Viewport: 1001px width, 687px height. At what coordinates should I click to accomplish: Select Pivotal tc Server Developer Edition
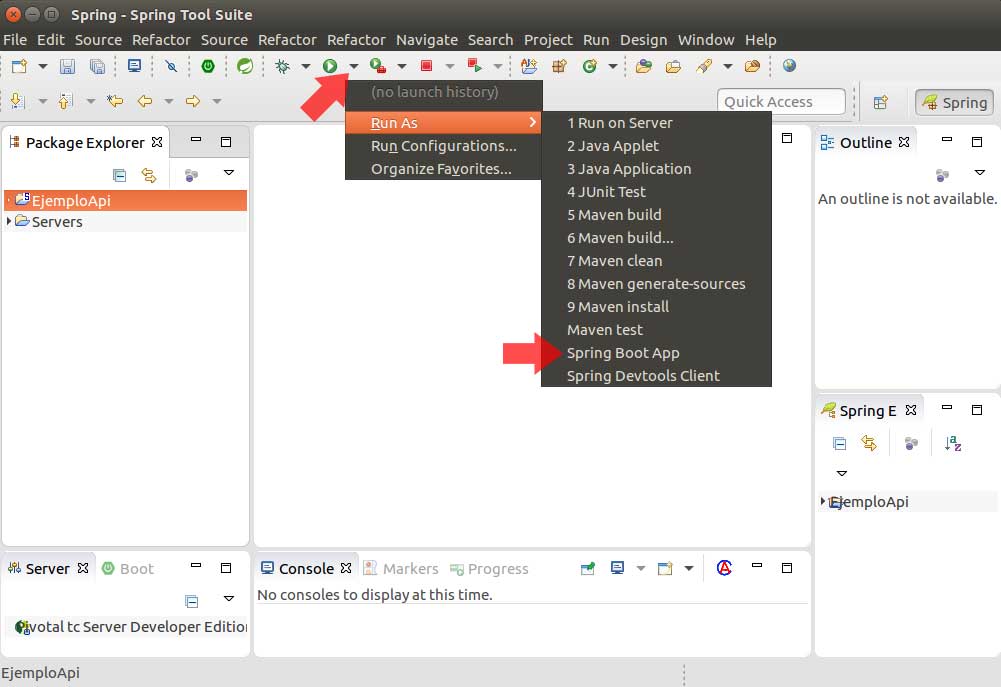130,627
